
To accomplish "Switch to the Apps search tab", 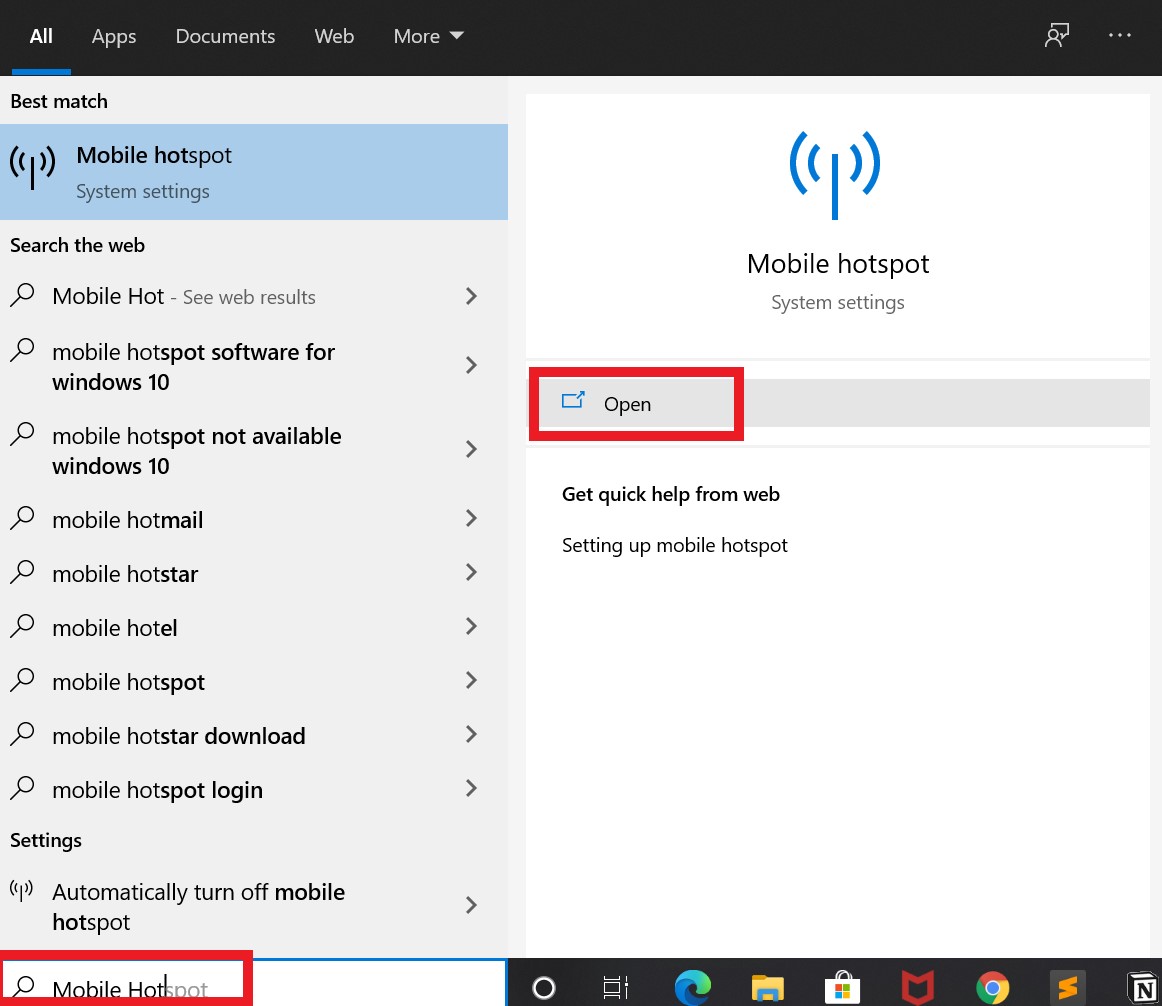I will [113, 36].
